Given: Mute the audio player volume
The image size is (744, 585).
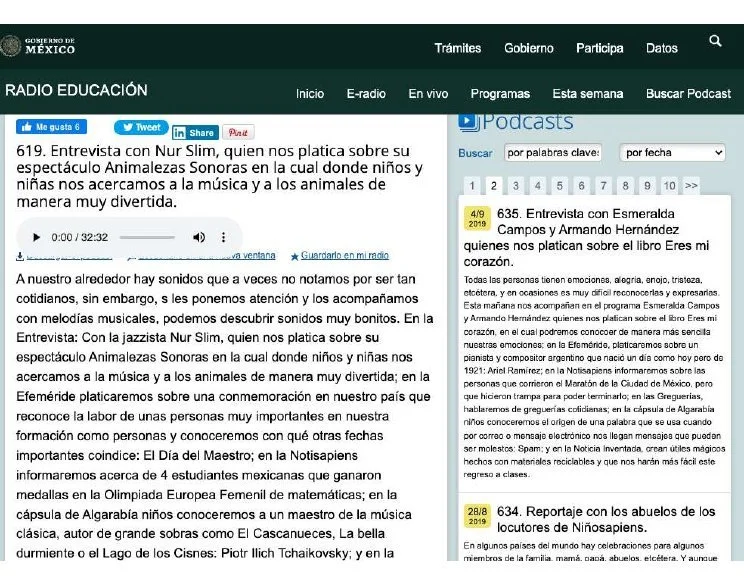Looking at the screenshot, I should click(199, 237).
